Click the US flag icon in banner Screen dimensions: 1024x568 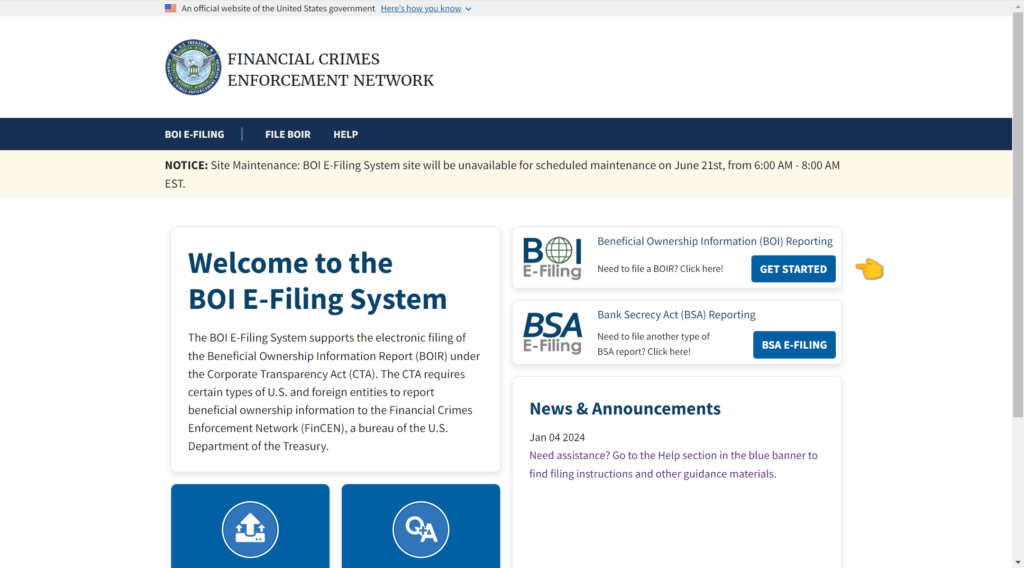point(170,8)
